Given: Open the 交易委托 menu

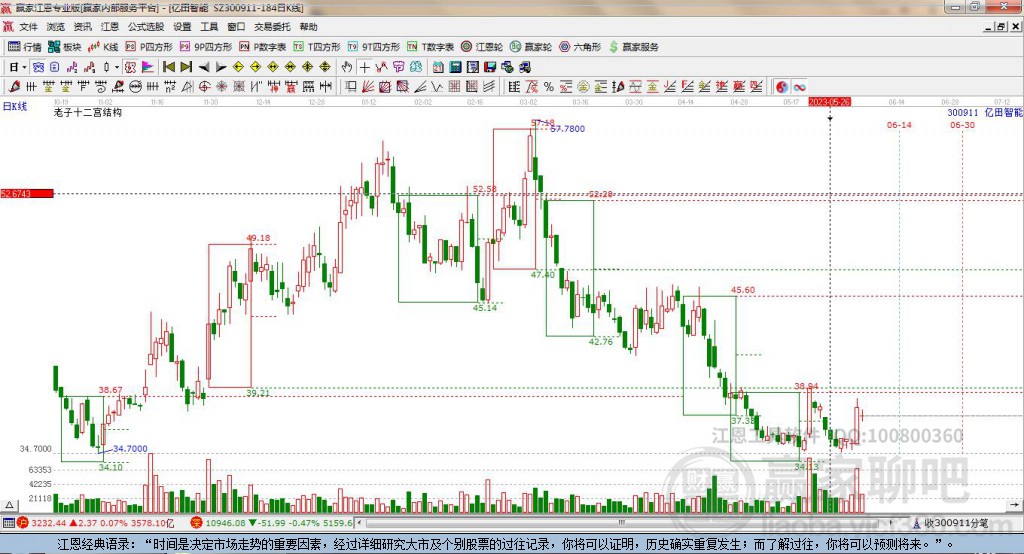Looking at the screenshot, I should click(x=272, y=27).
